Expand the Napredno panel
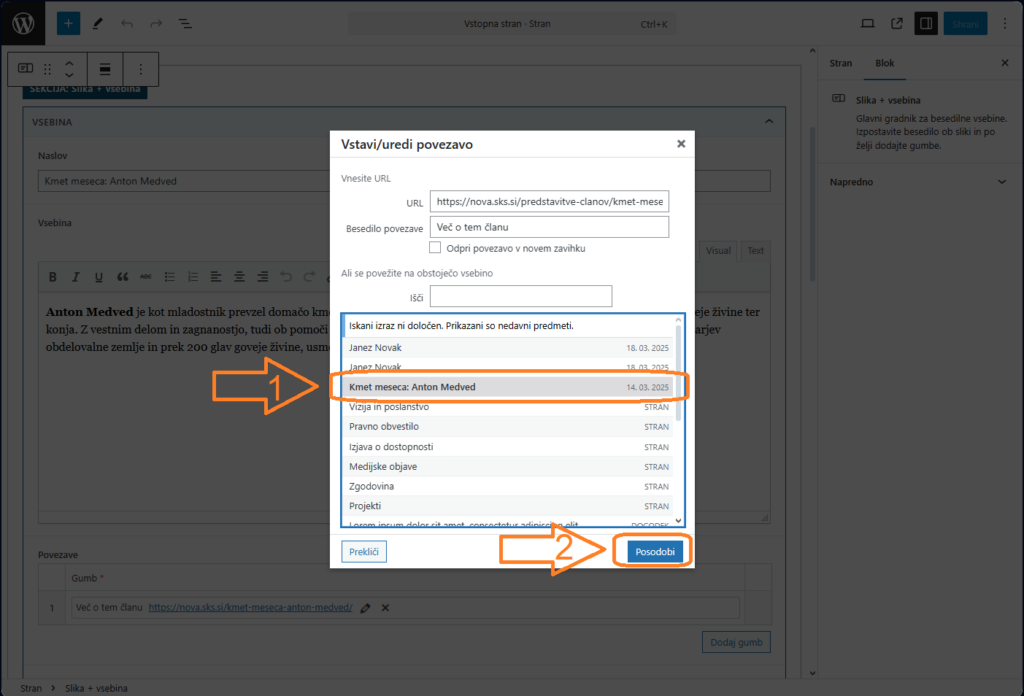Image resolution: width=1024 pixels, height=696 pixels. (x=1002, y=182)
